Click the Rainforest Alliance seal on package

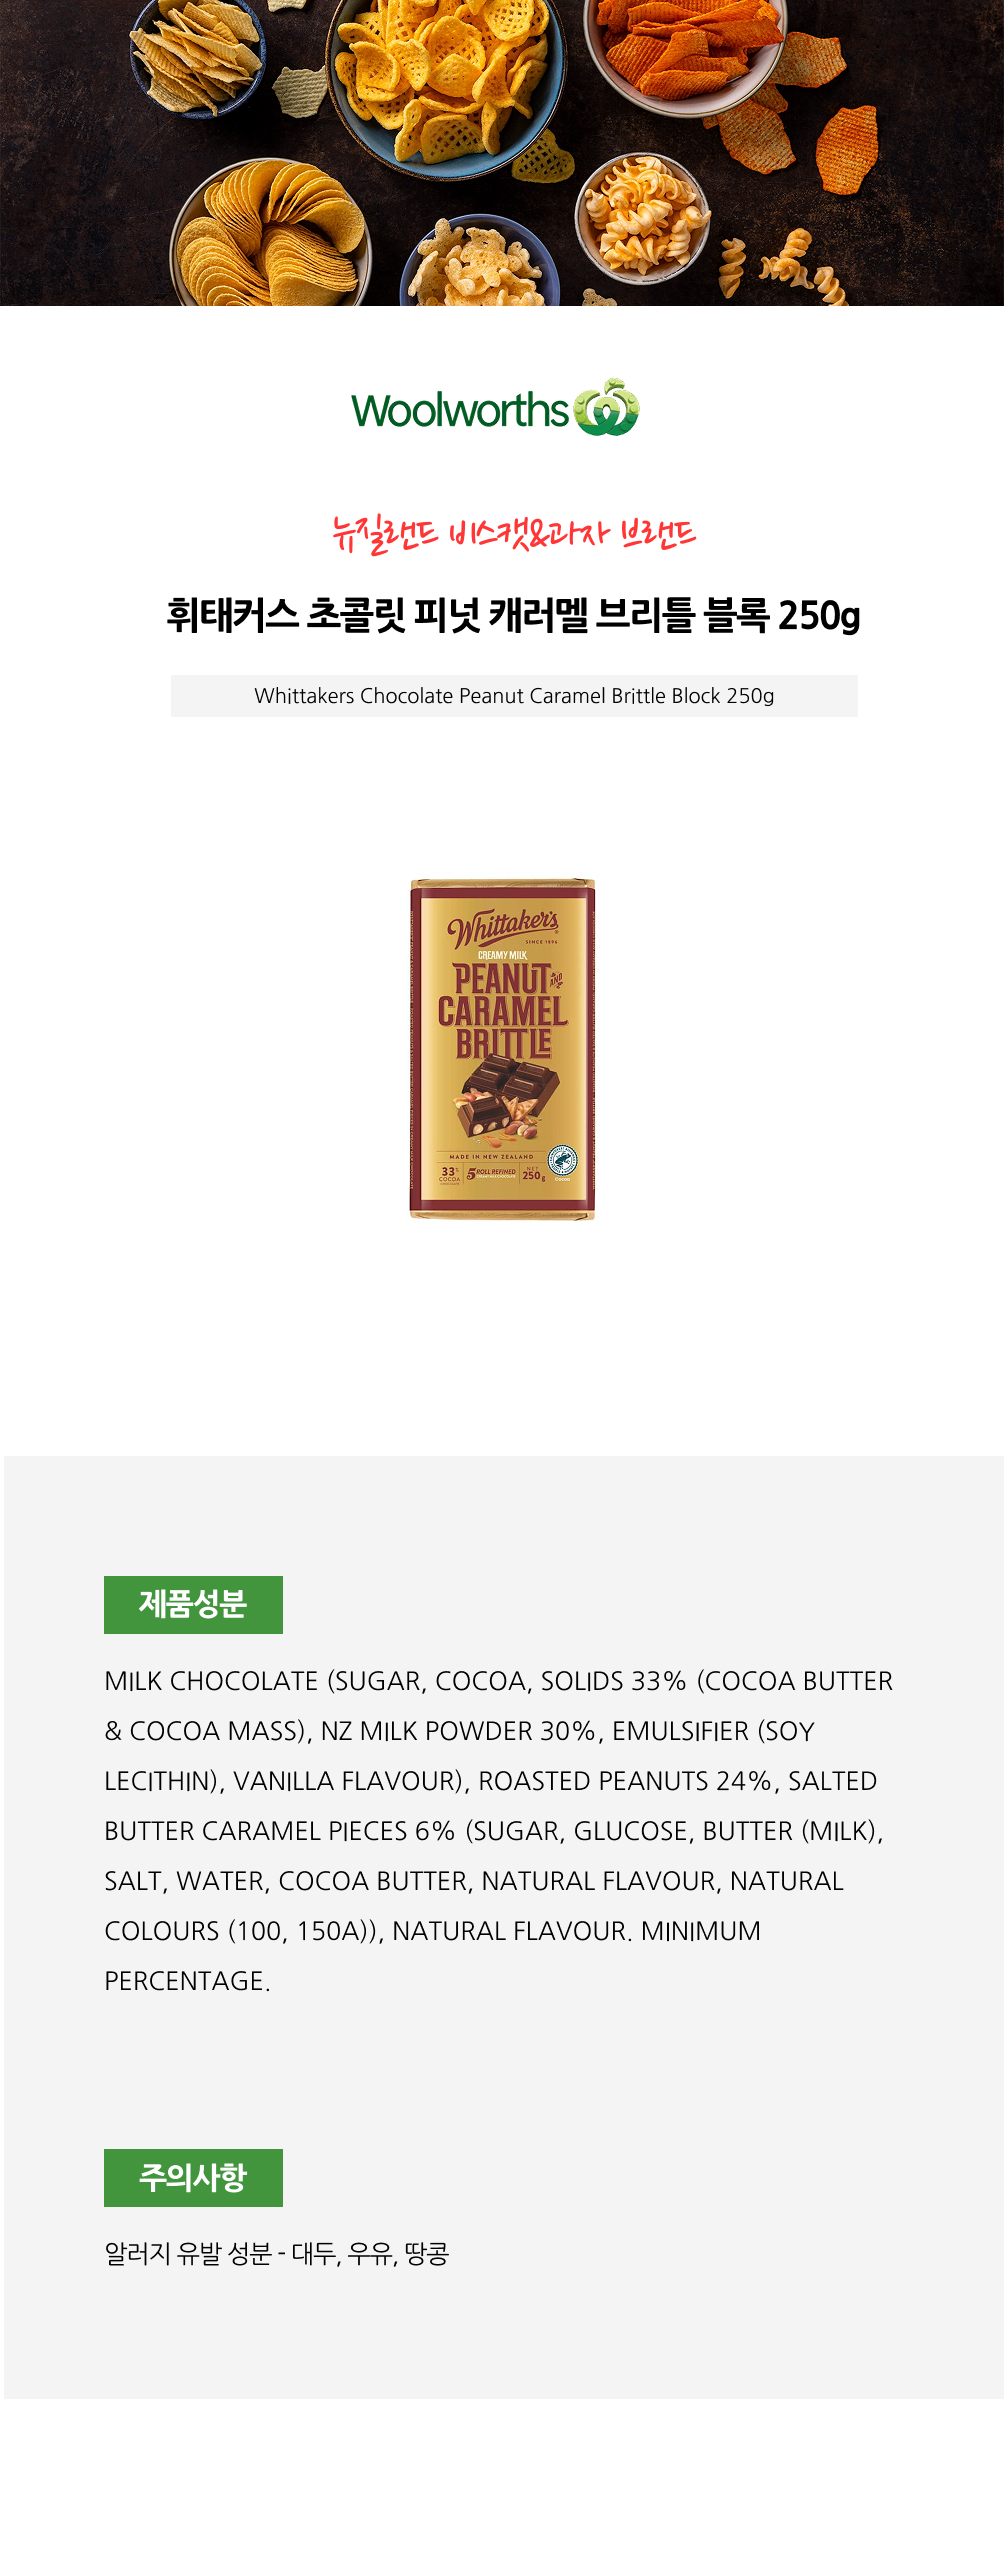562,1161
